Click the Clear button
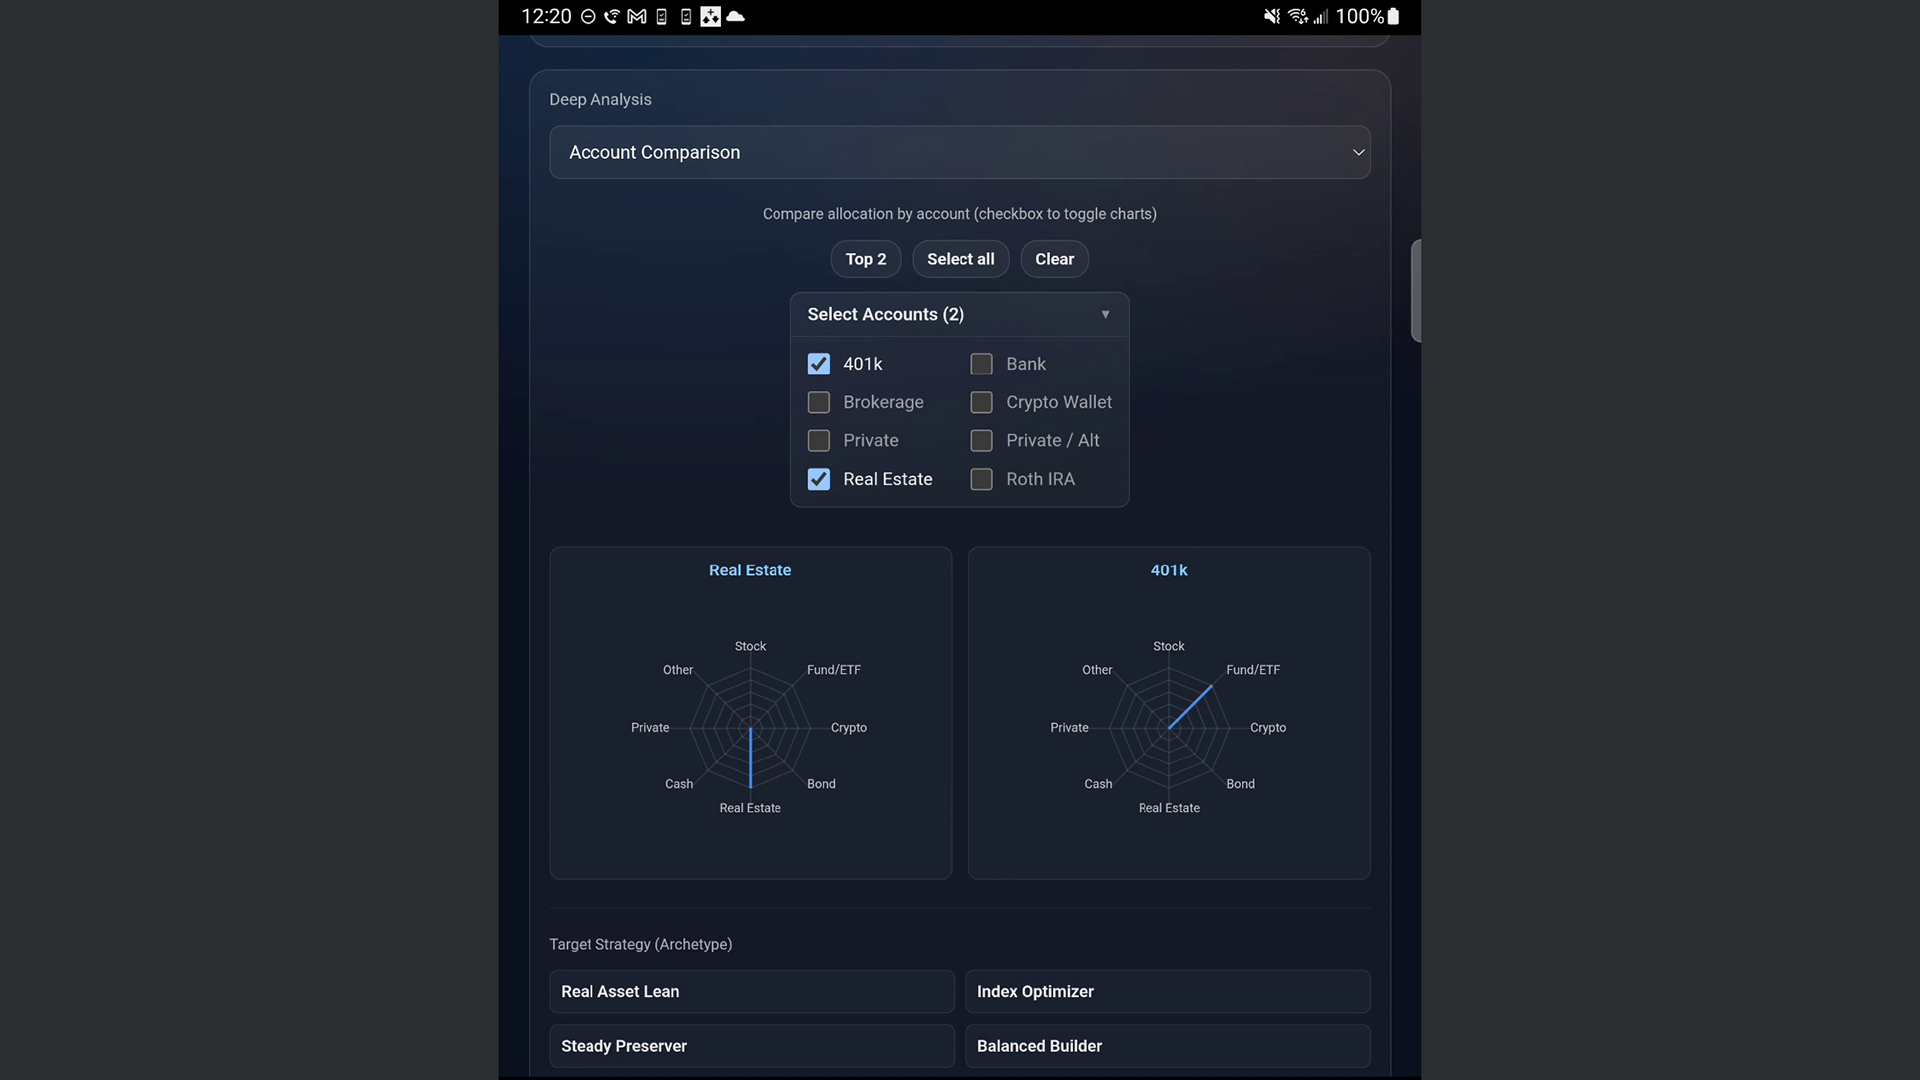The width and height of the screenshot is (1920, 1080). (x=1054, y=259)
